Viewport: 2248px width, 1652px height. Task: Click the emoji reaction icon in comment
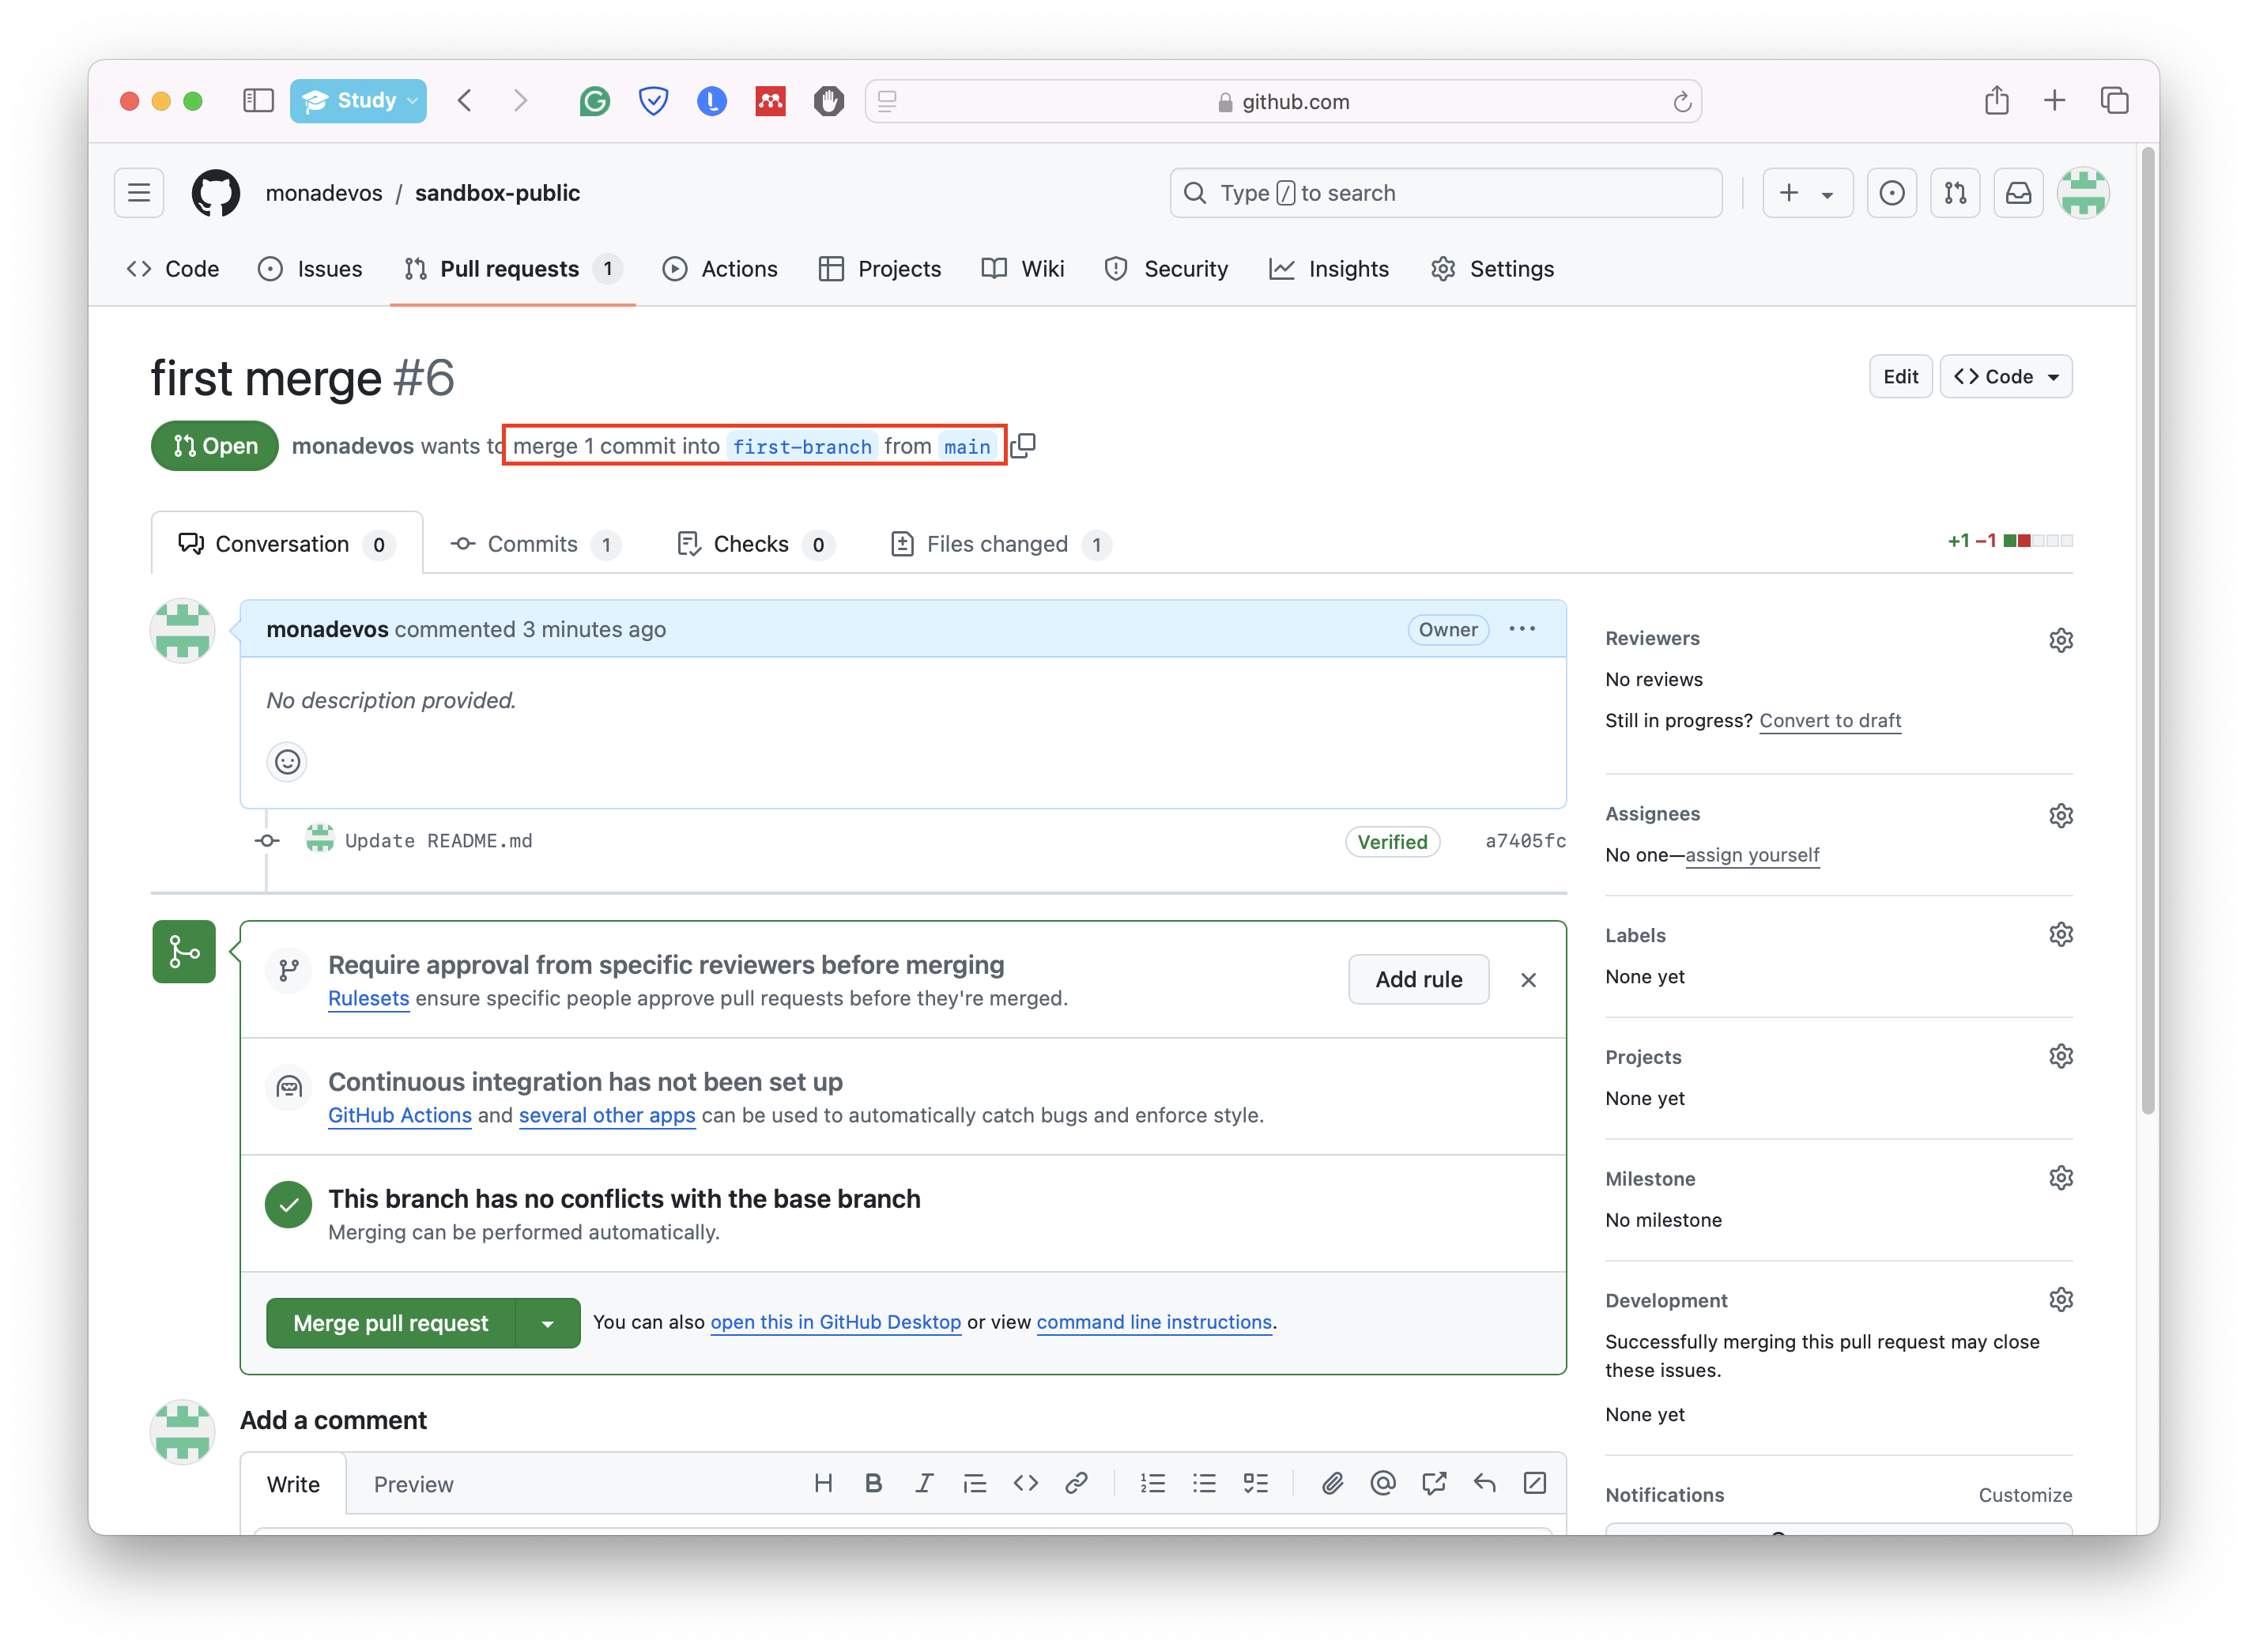286,760
